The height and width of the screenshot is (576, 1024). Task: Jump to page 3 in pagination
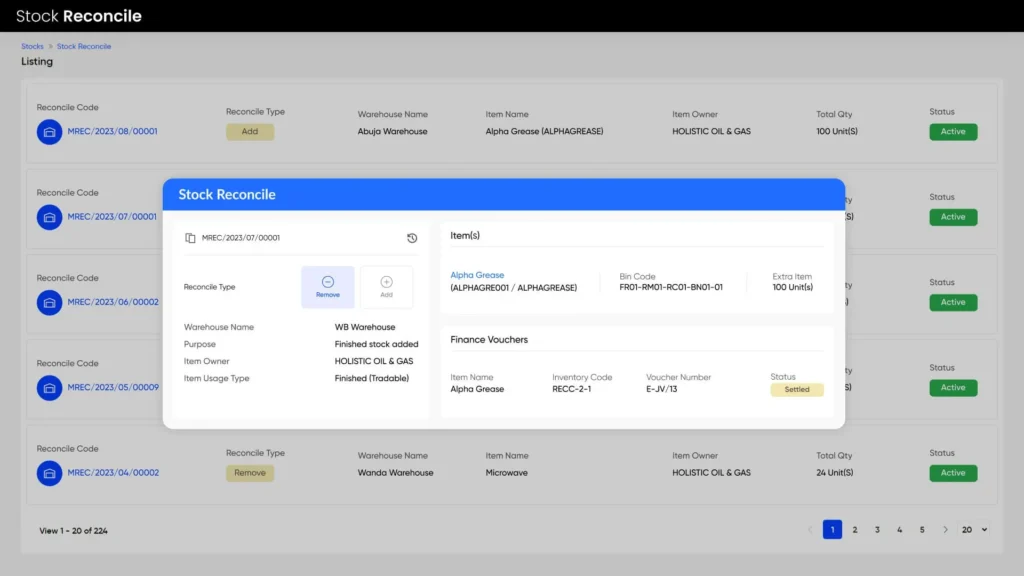[x=877, y=530]
